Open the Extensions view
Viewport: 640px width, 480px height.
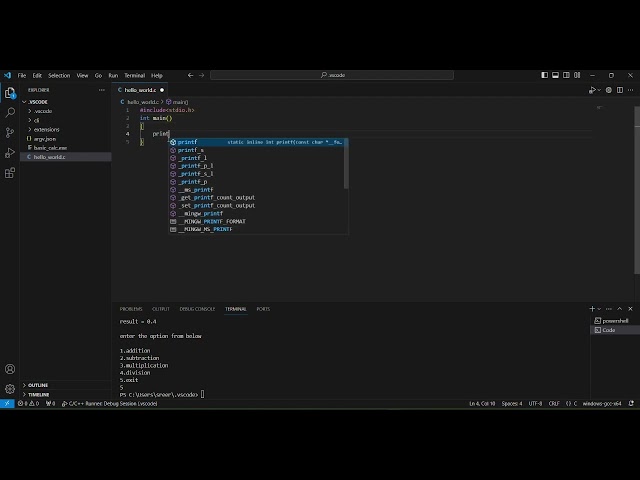pos(10,173)
